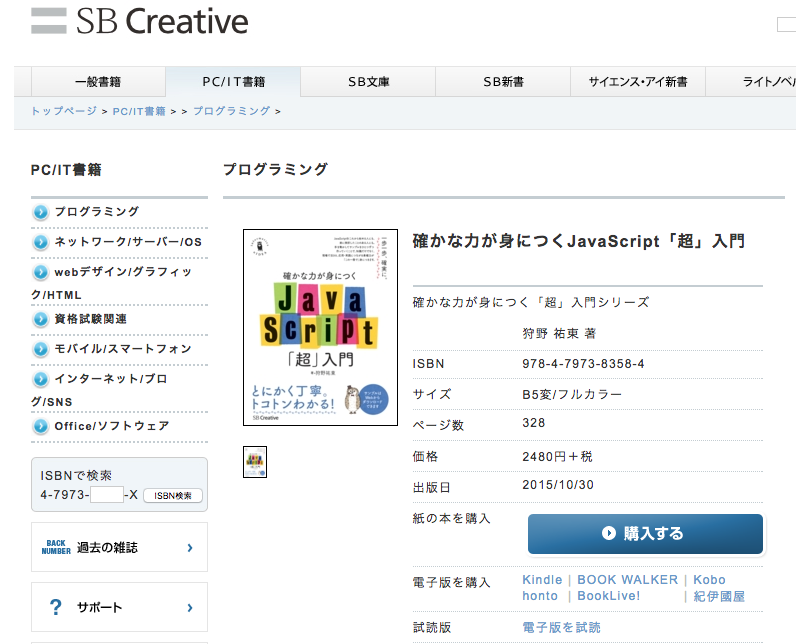Open honto ebook link

point(540,596)
